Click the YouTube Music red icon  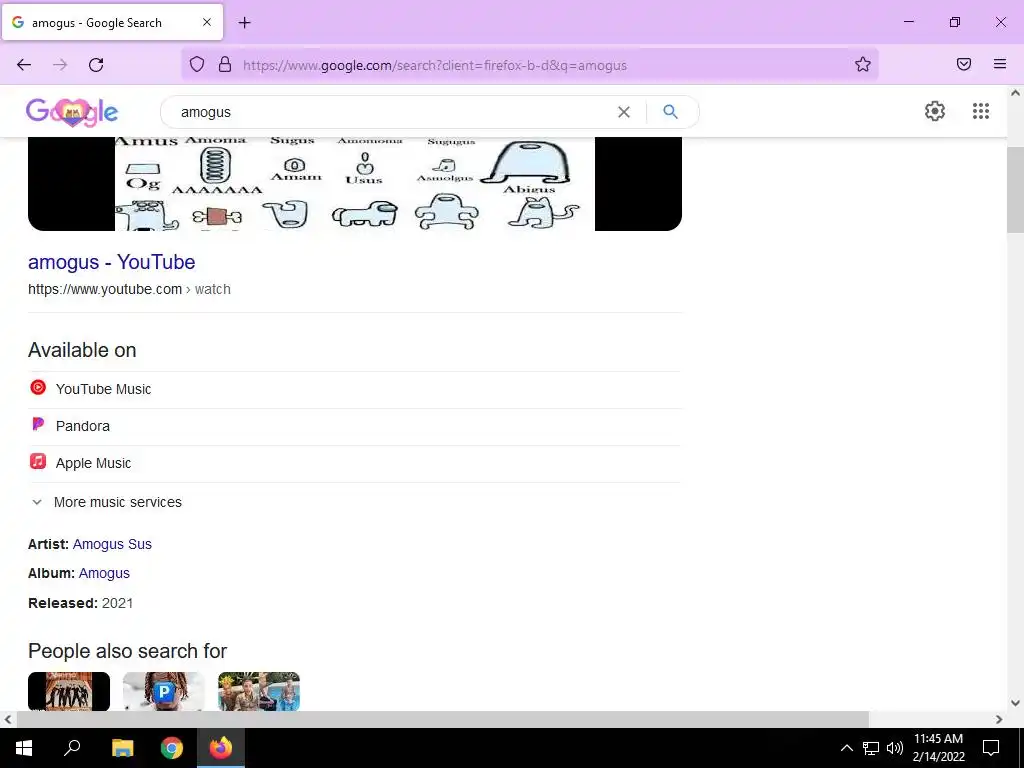click(x=38, y=388)
